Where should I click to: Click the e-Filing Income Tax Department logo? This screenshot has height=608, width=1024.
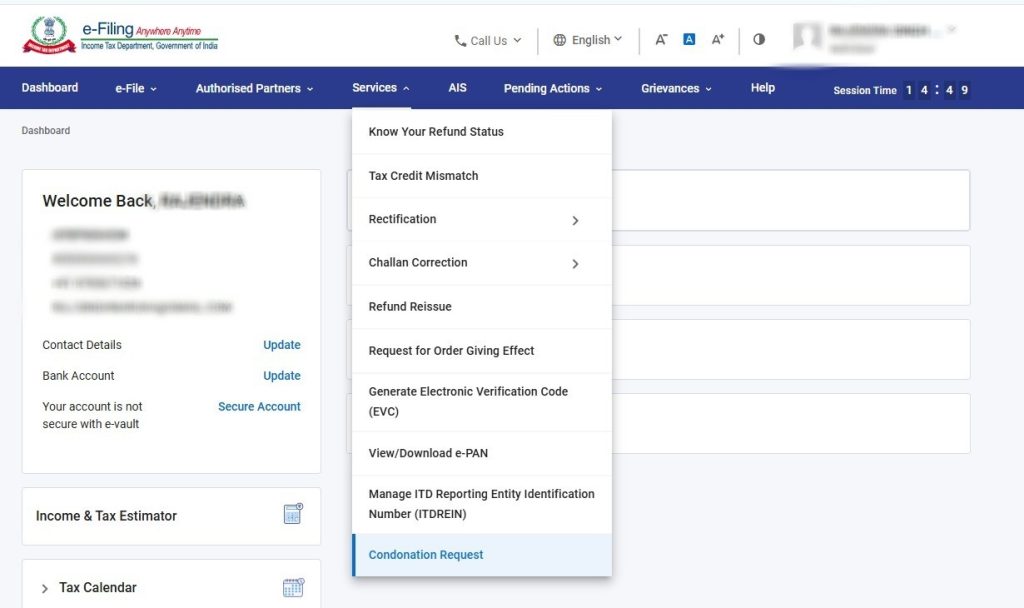tap(120, 35)
